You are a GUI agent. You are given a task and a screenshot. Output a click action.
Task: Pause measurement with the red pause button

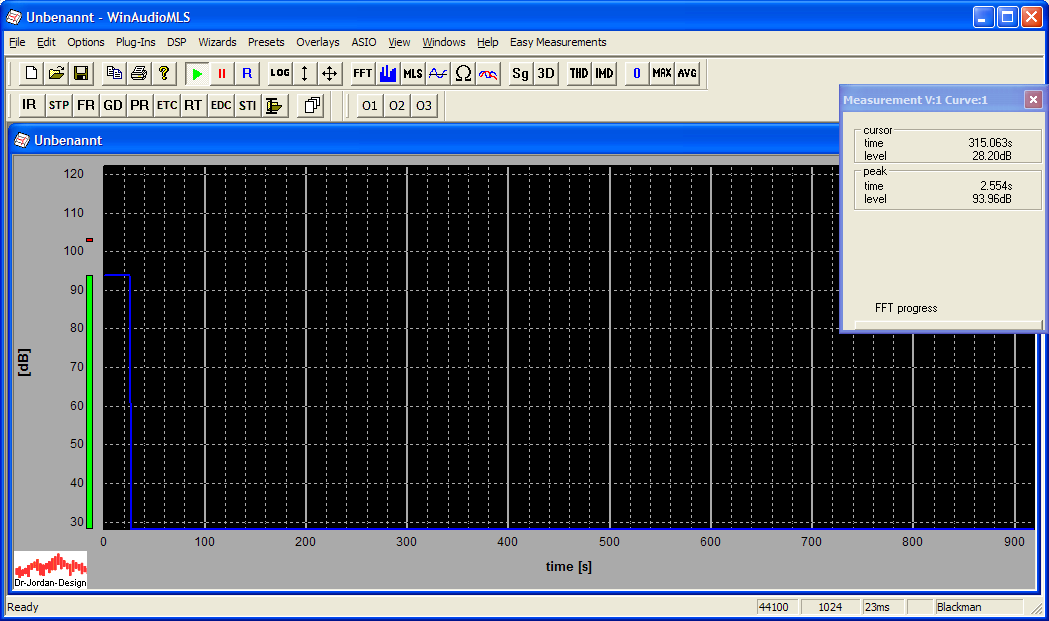click(222, 74)
